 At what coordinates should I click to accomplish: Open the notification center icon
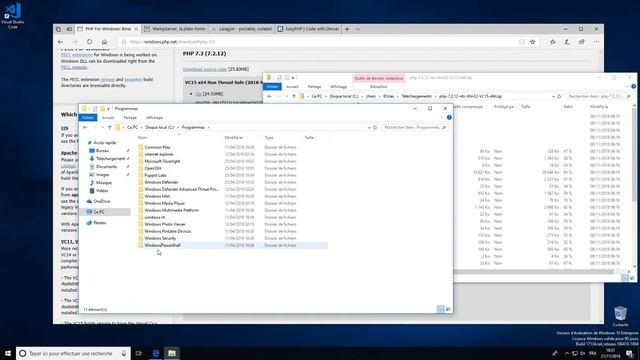pyautogui.click(x=630, y=353)
